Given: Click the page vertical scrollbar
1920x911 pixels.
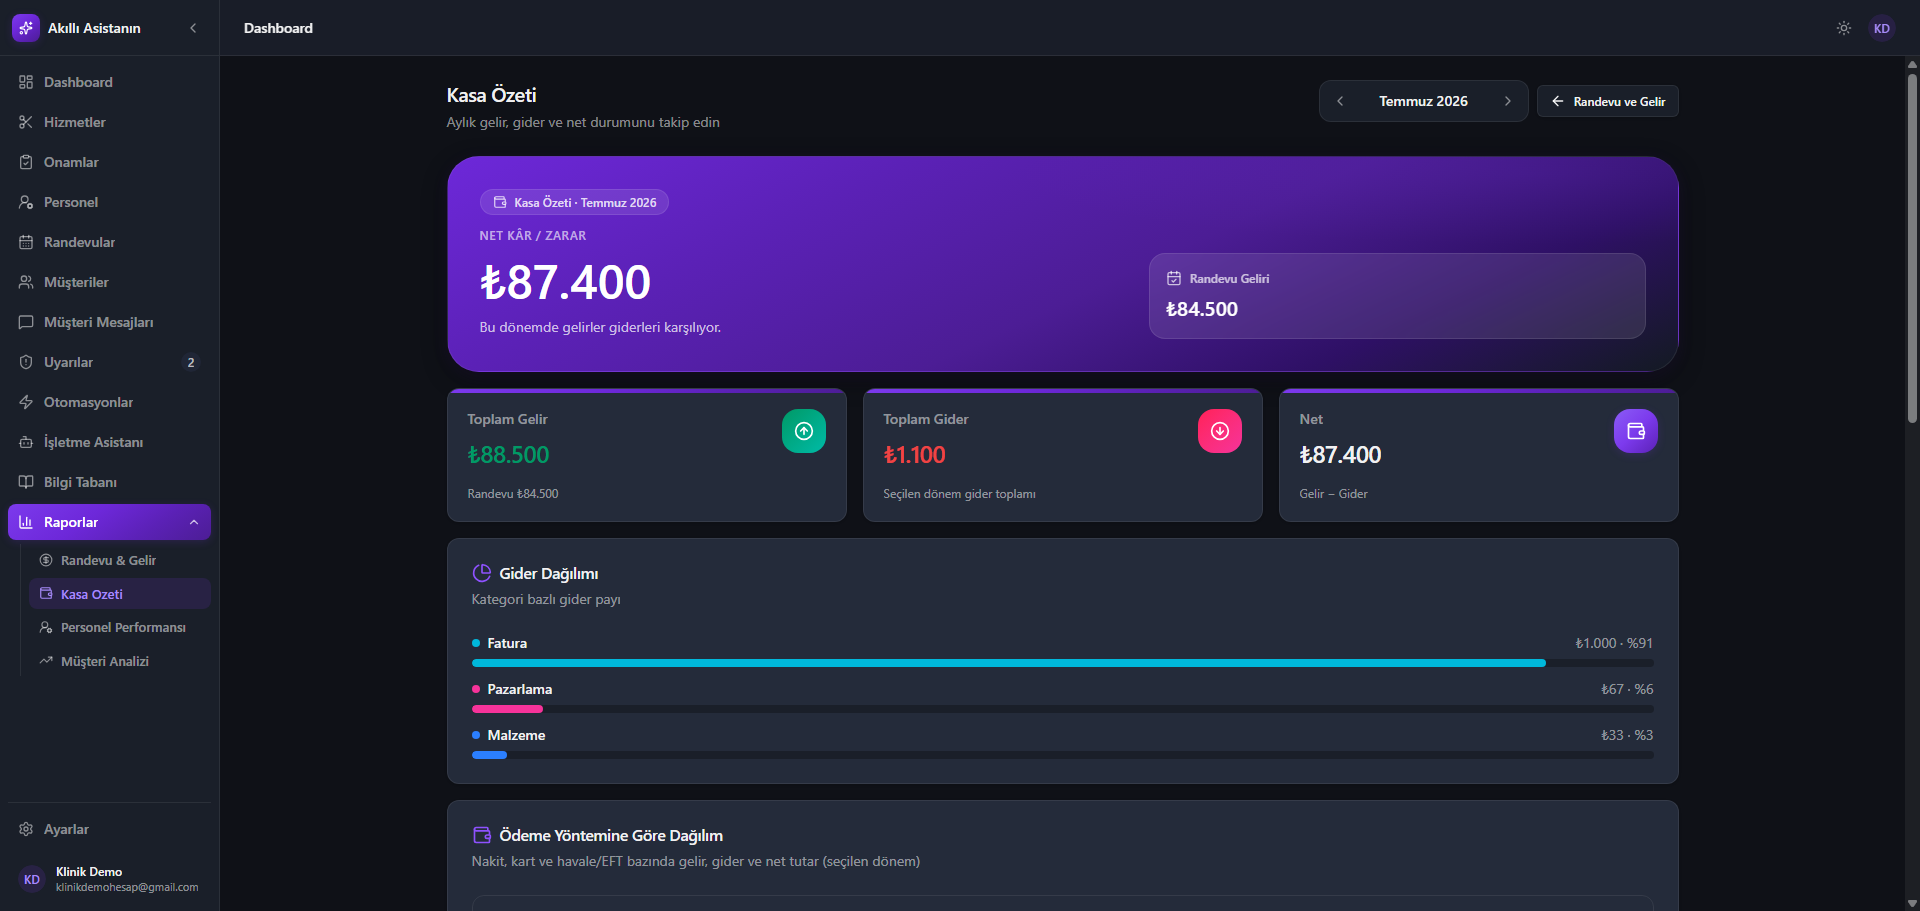Looking at the screenshot, I should [x=1912, y=249].
